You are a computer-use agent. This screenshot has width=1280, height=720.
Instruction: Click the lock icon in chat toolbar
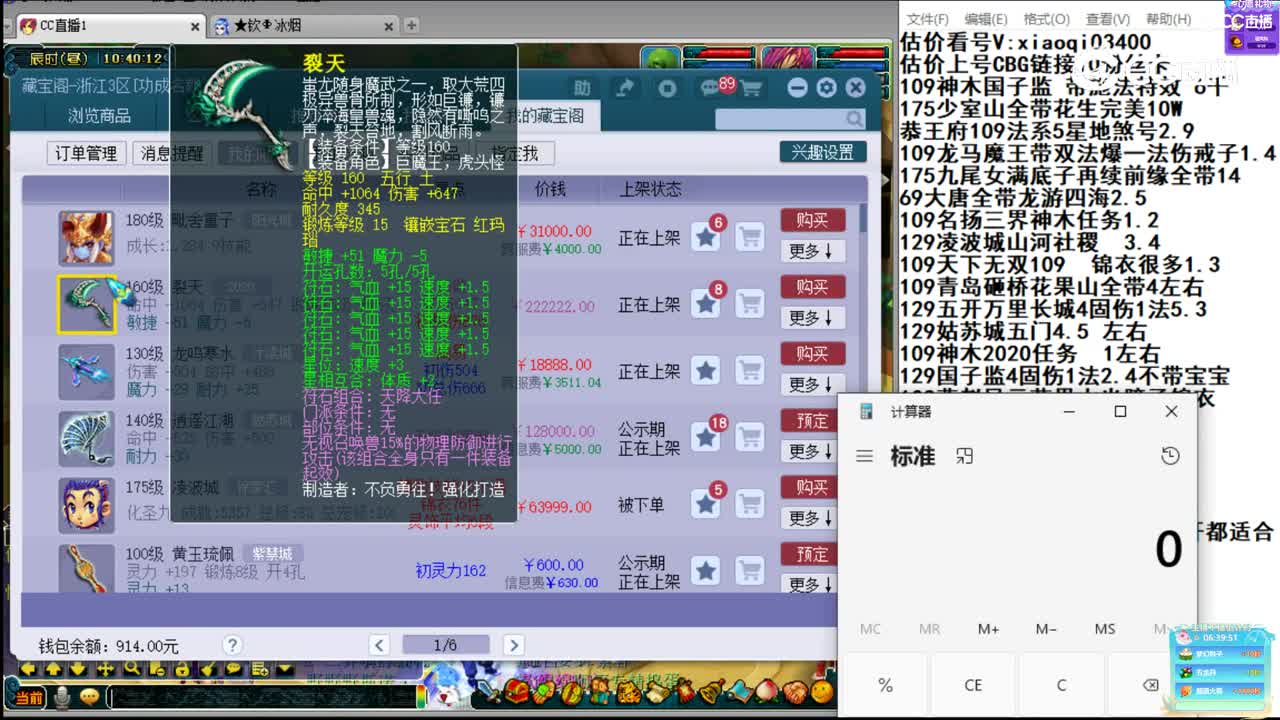tap(182, 669)
